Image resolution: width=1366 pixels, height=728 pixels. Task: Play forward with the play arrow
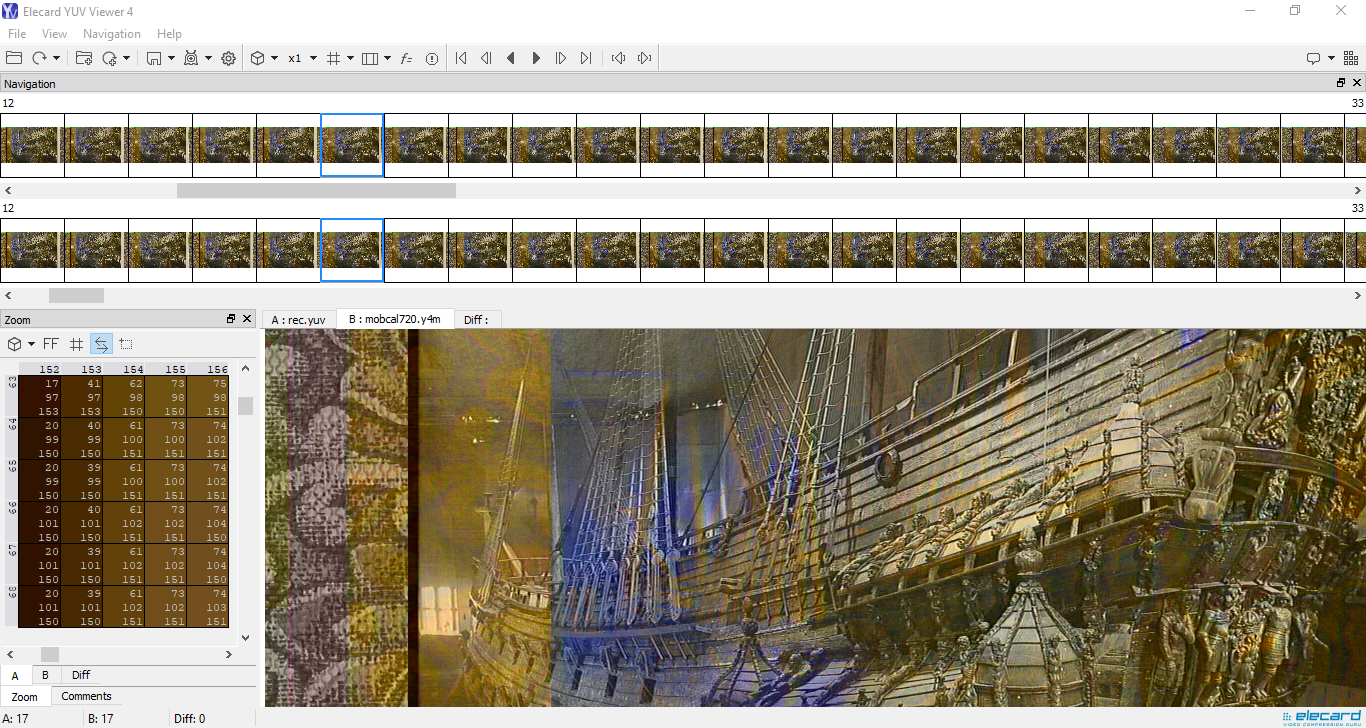coord(536,58)
